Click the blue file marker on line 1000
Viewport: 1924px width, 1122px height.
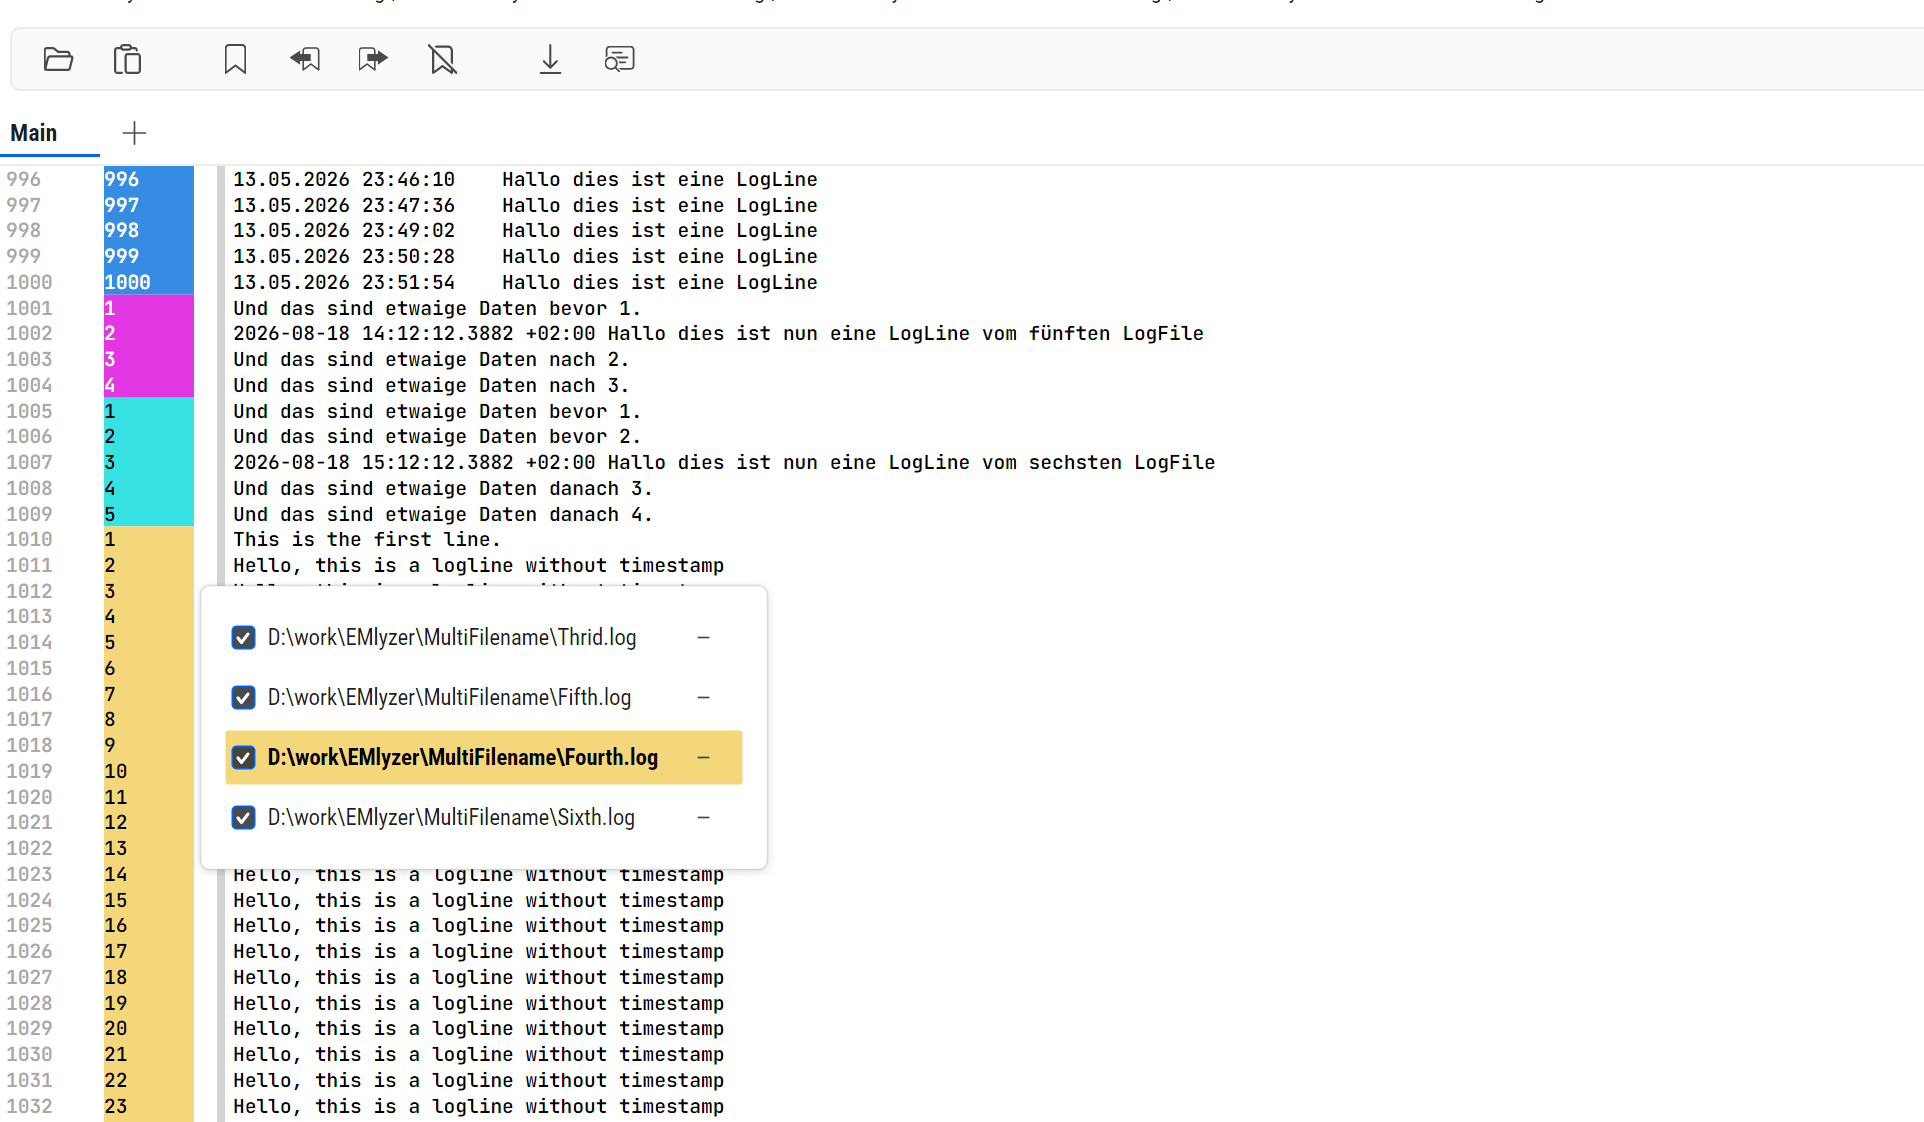(x=149, y=282)
